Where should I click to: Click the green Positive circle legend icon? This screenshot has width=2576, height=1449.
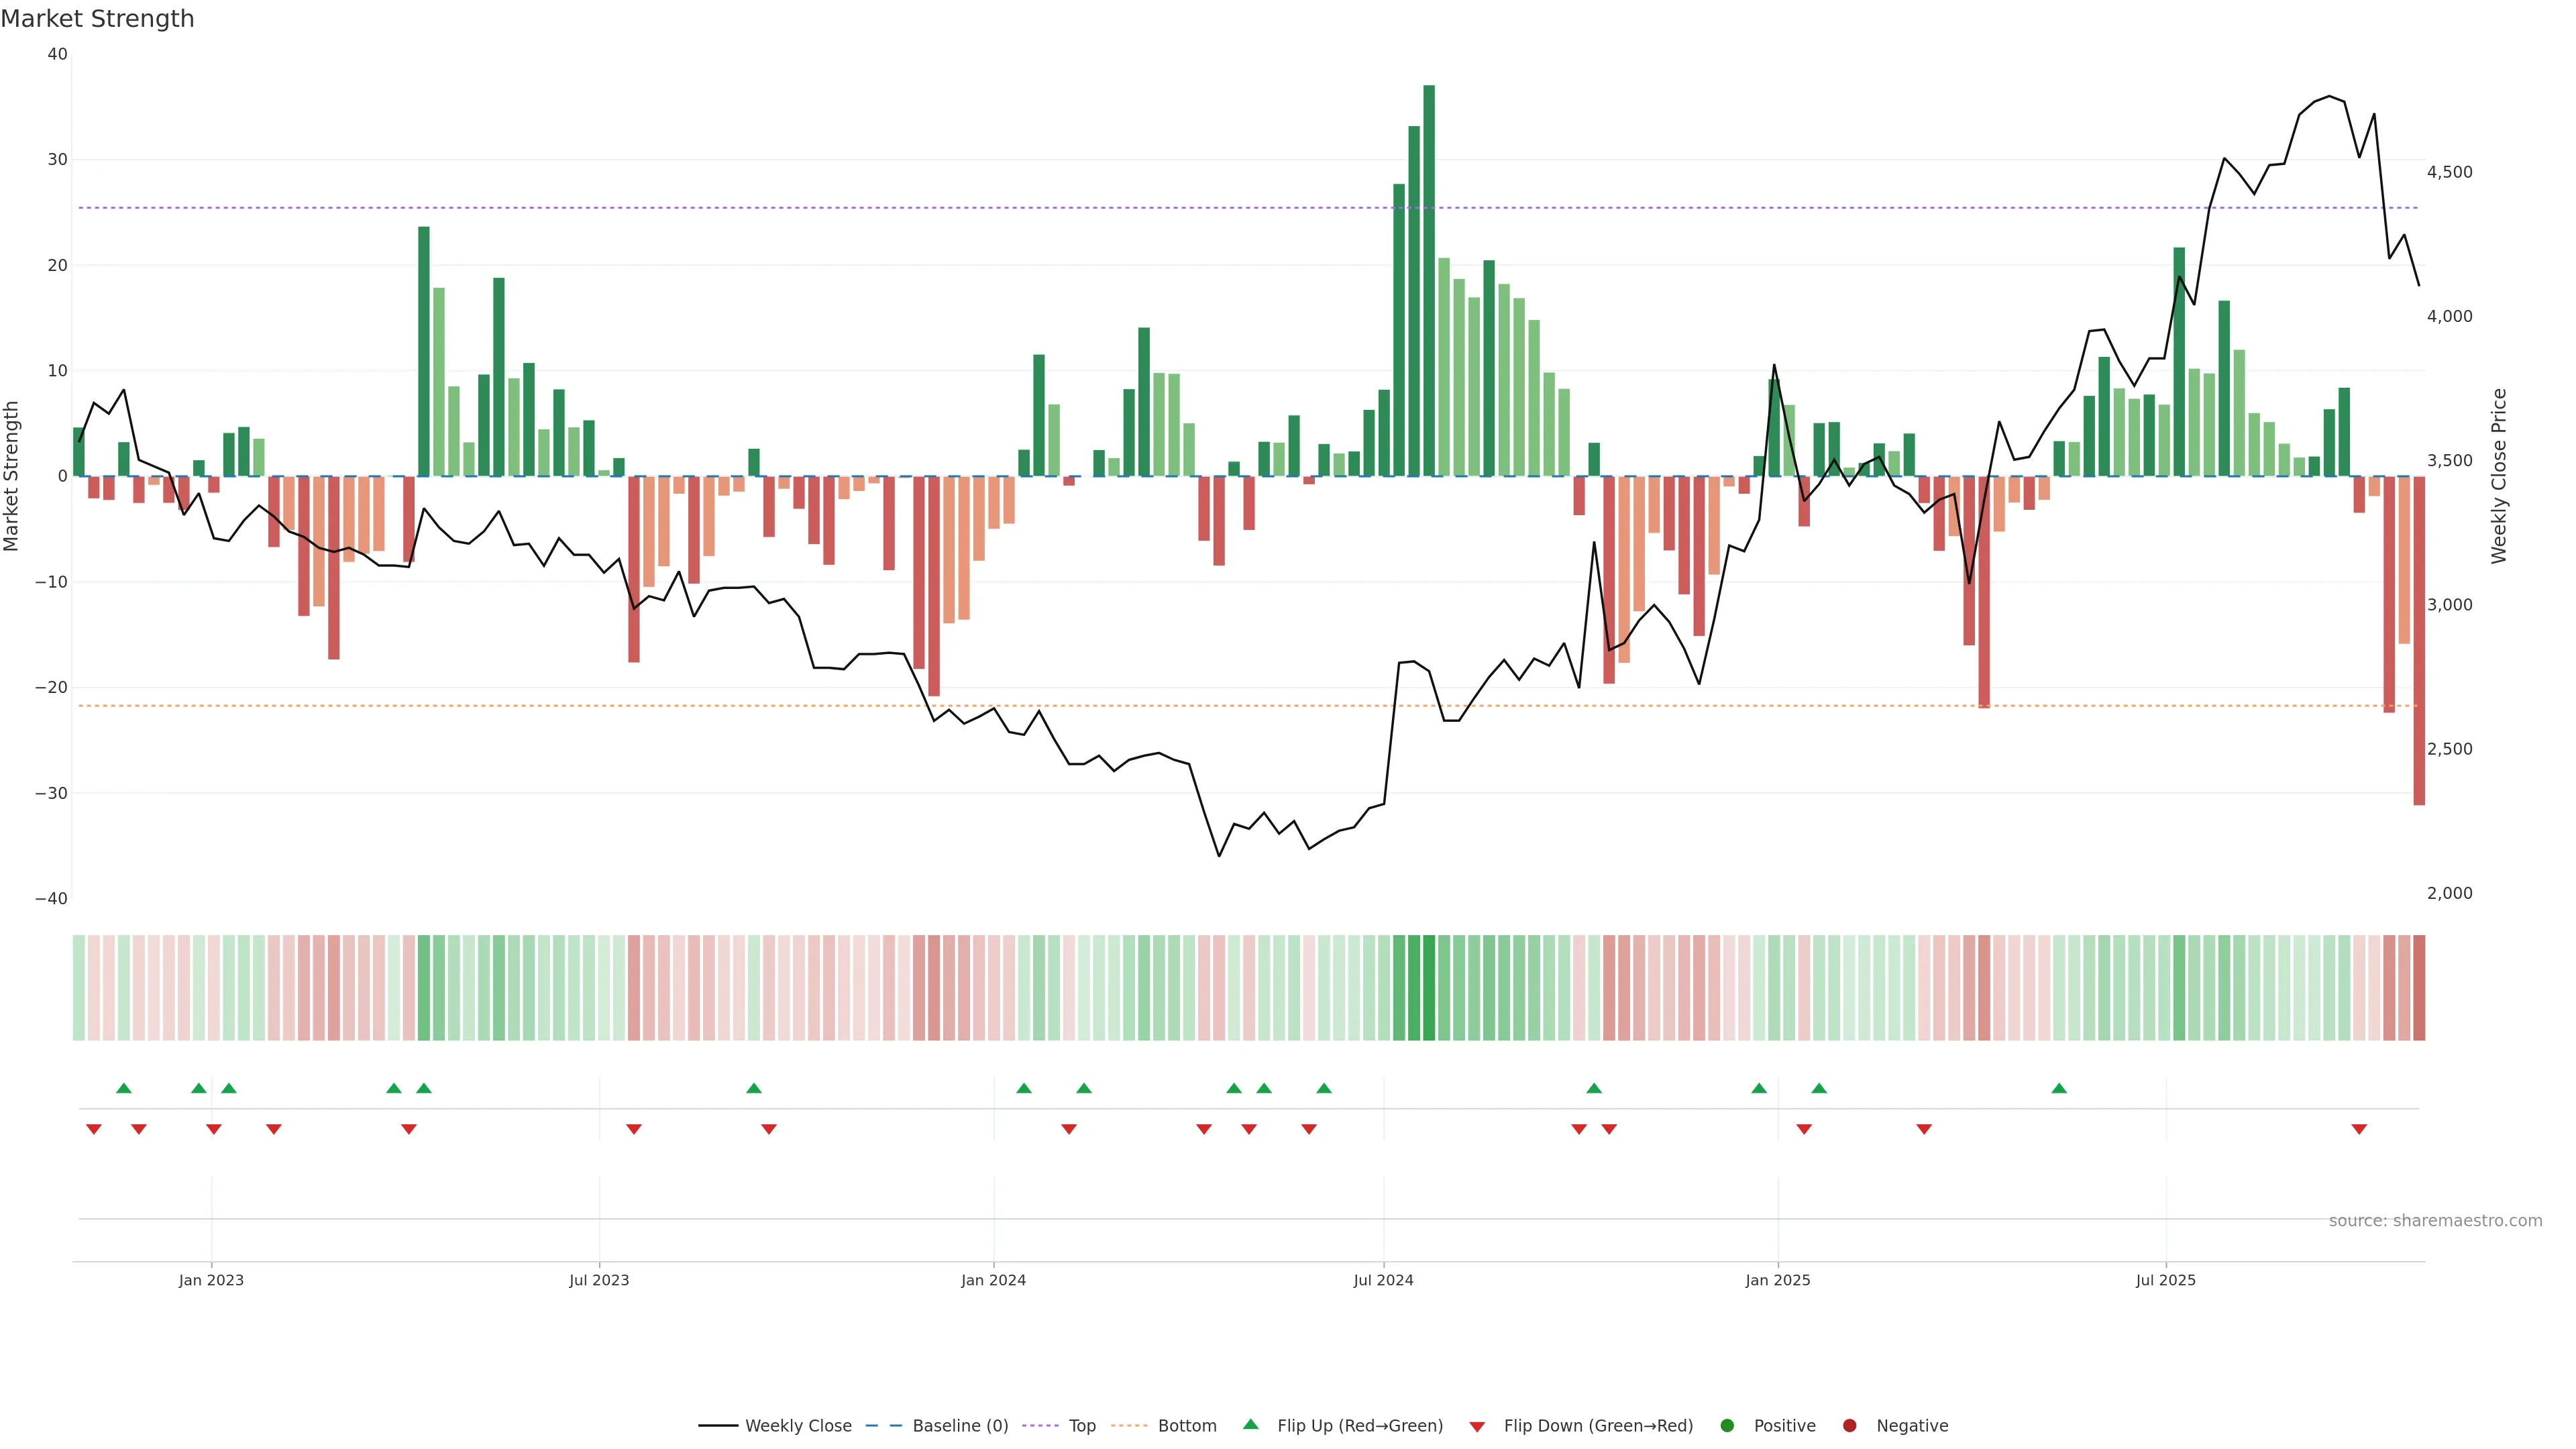1727,1426
